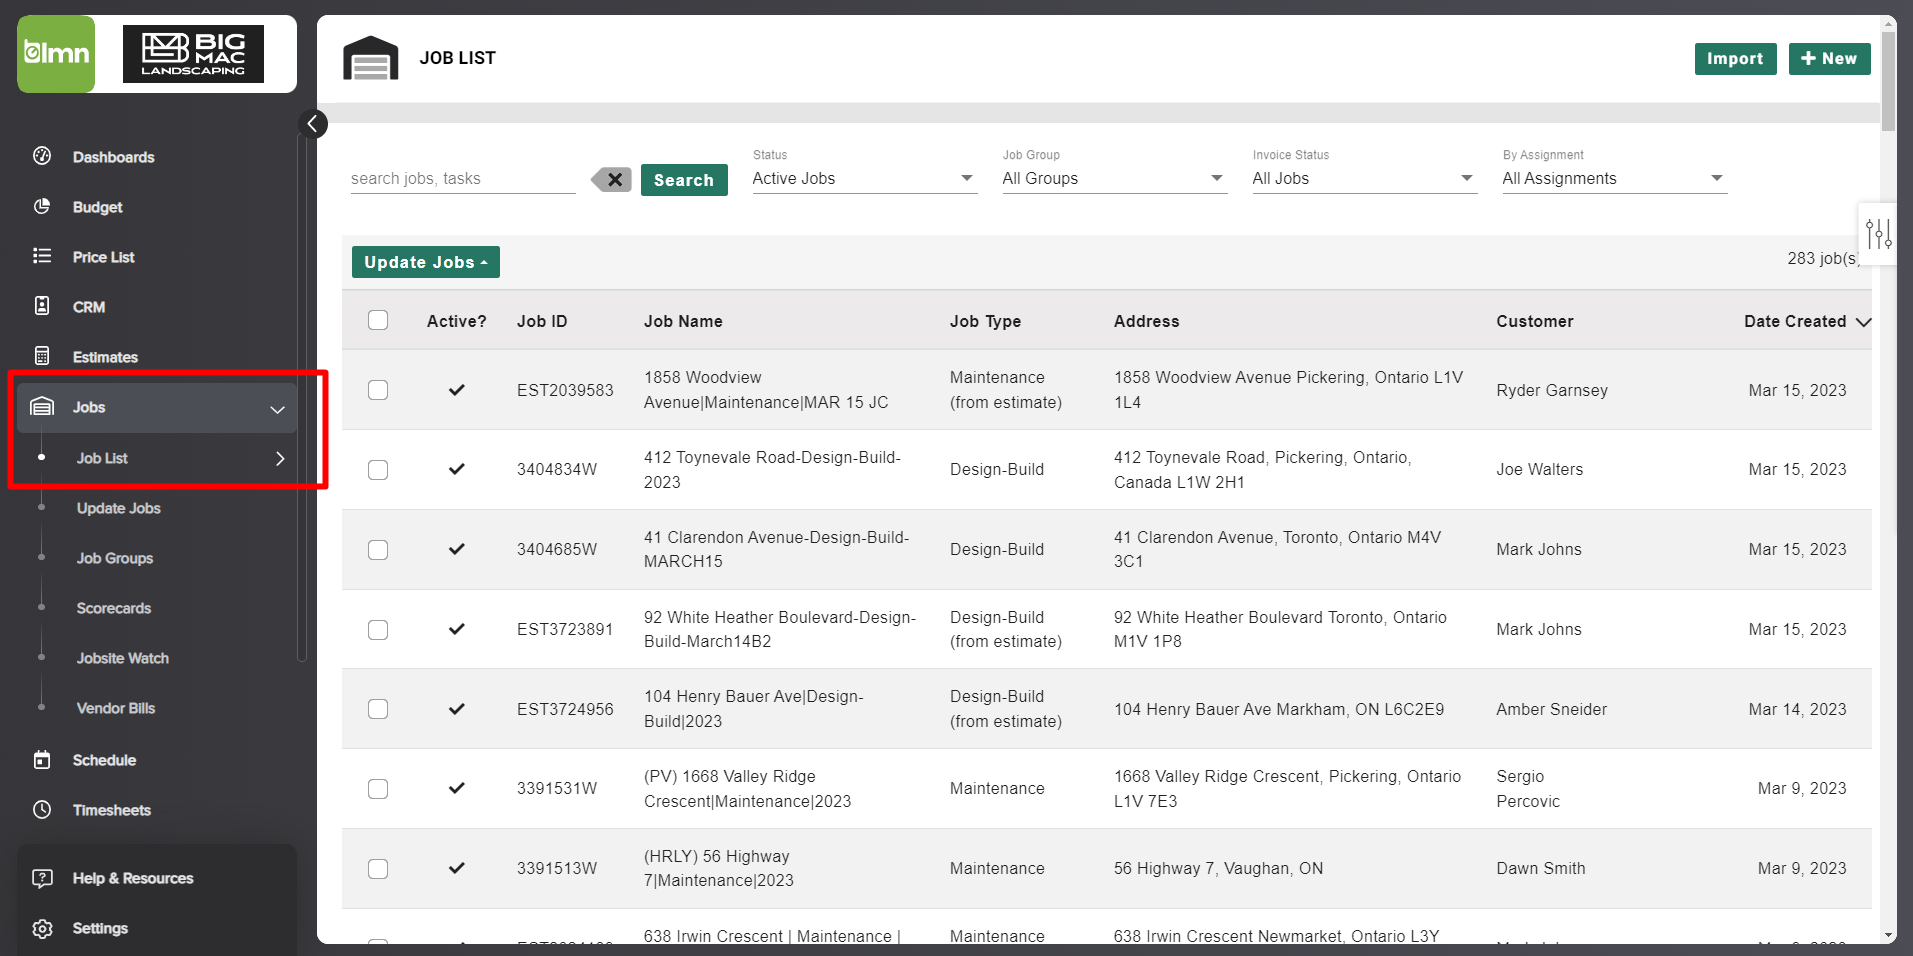Check the box for job EST3724956
This screenshot has width=1913, height=956.
click(378, 709)
